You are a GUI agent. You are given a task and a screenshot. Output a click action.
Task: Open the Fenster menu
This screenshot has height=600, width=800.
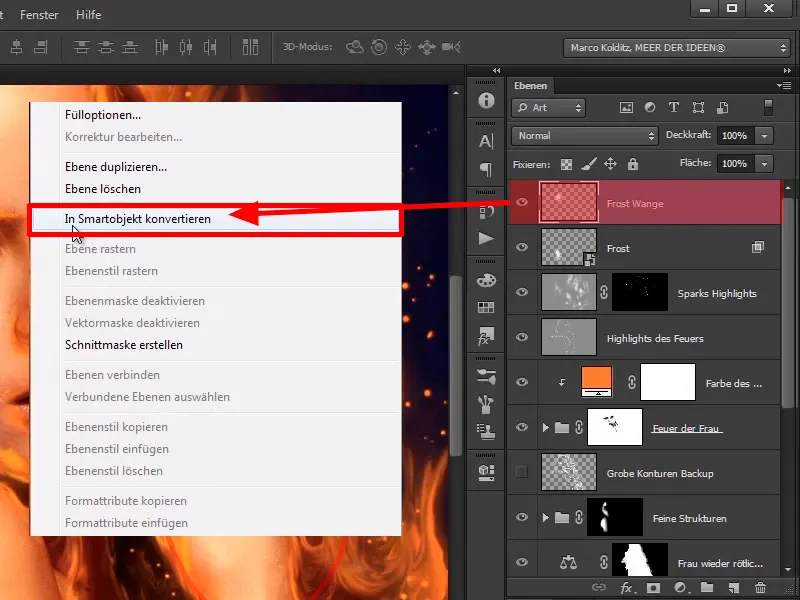coord(39,15)
